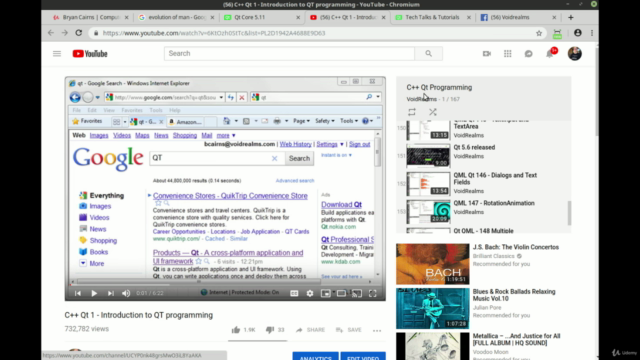640x360 pixels.
Task: Click the playlist panel scrollbar
Action: [569, 213]
